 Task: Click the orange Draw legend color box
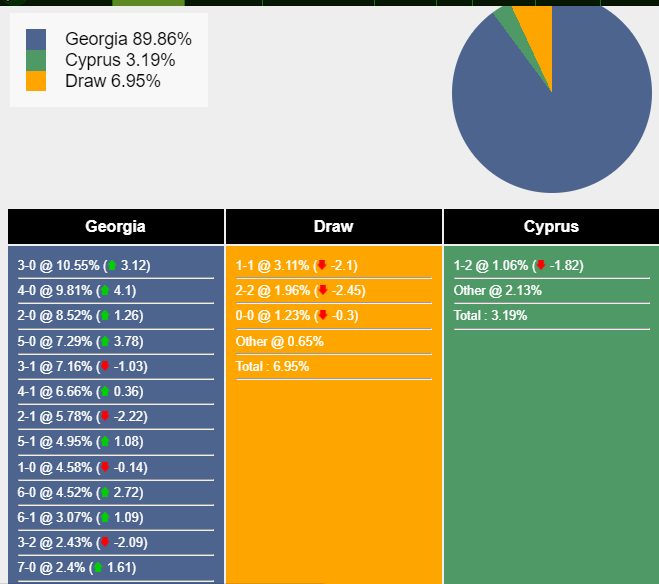36,81
